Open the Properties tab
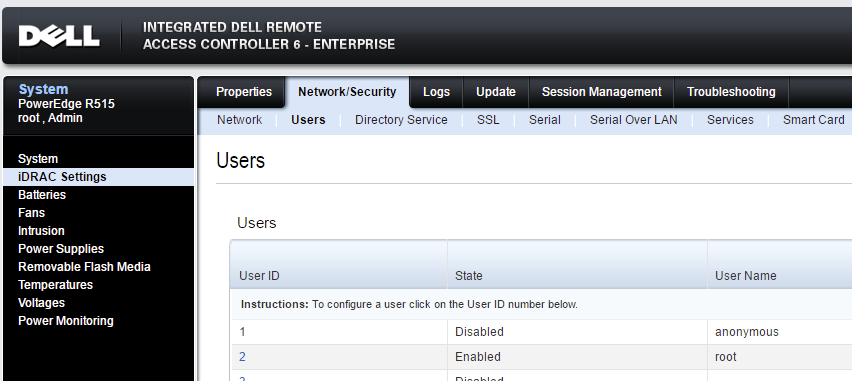This screenshot has height=381, width=852. pyautogui.click(x=244, y=92)
